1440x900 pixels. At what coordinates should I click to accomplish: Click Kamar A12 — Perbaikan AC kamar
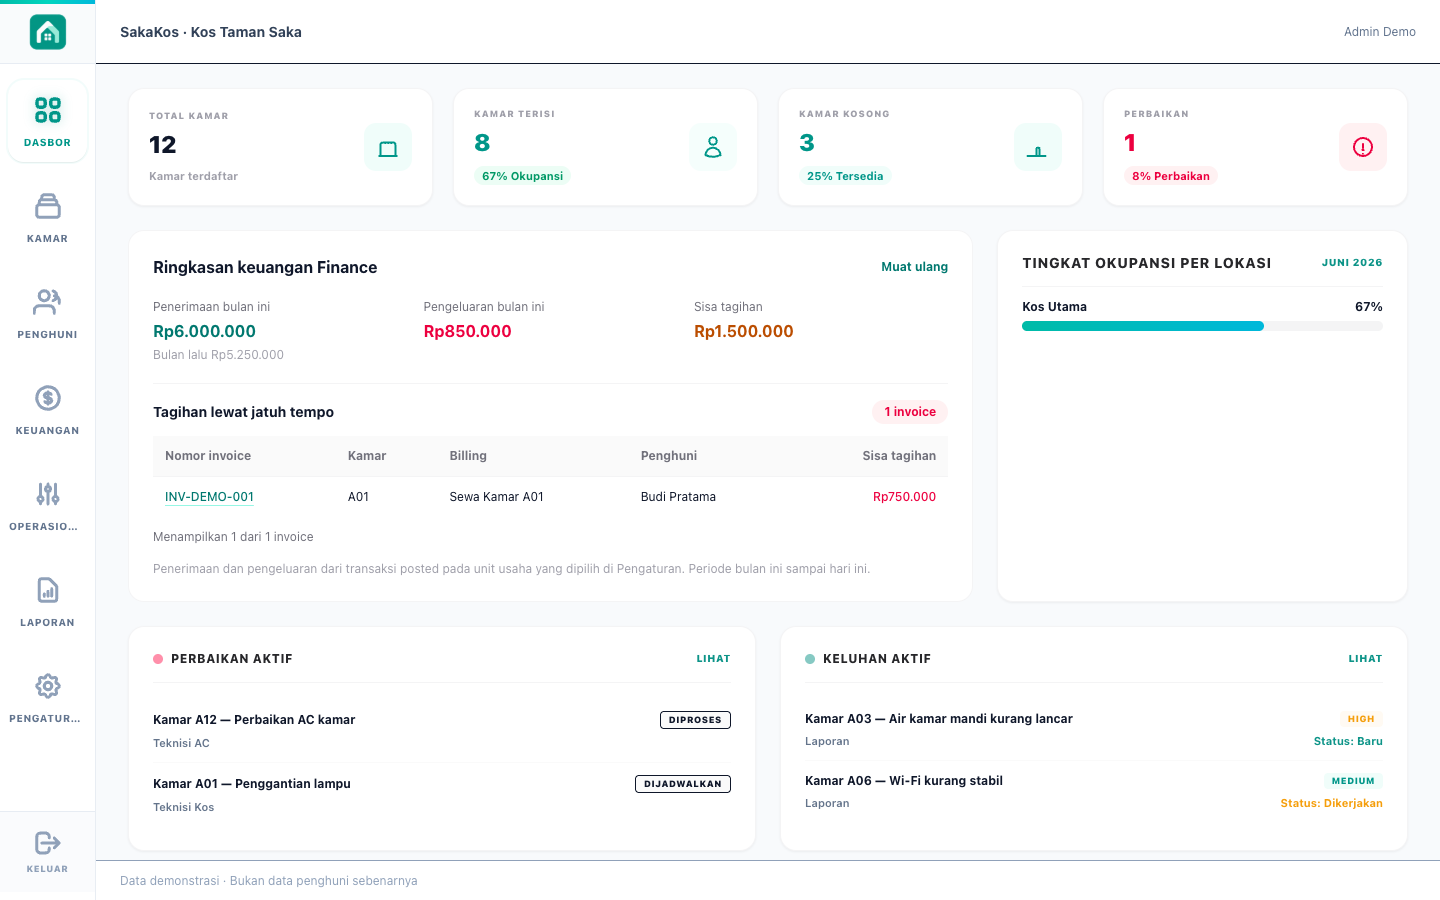[254, 720]
